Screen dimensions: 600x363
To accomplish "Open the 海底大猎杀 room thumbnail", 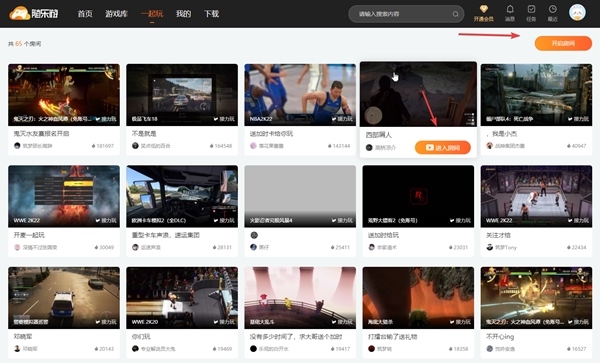I will point(418,298).
